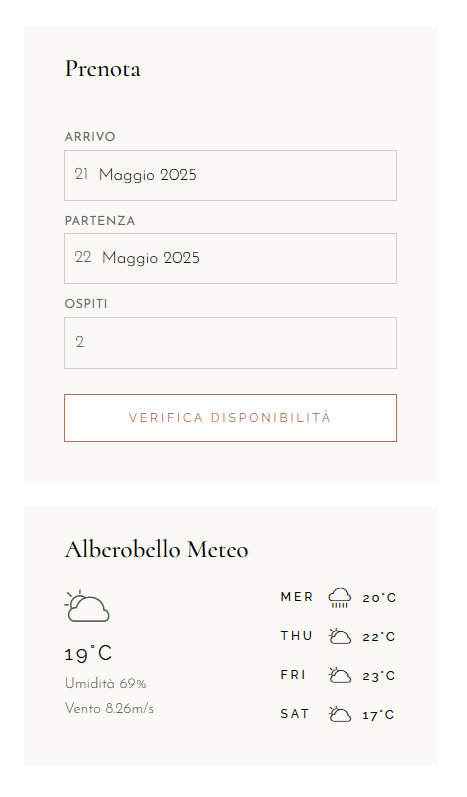Viewport: 467px width, 797px height.
Task: Click the Vento 8.26m/s text
Action: click(109, 708)
